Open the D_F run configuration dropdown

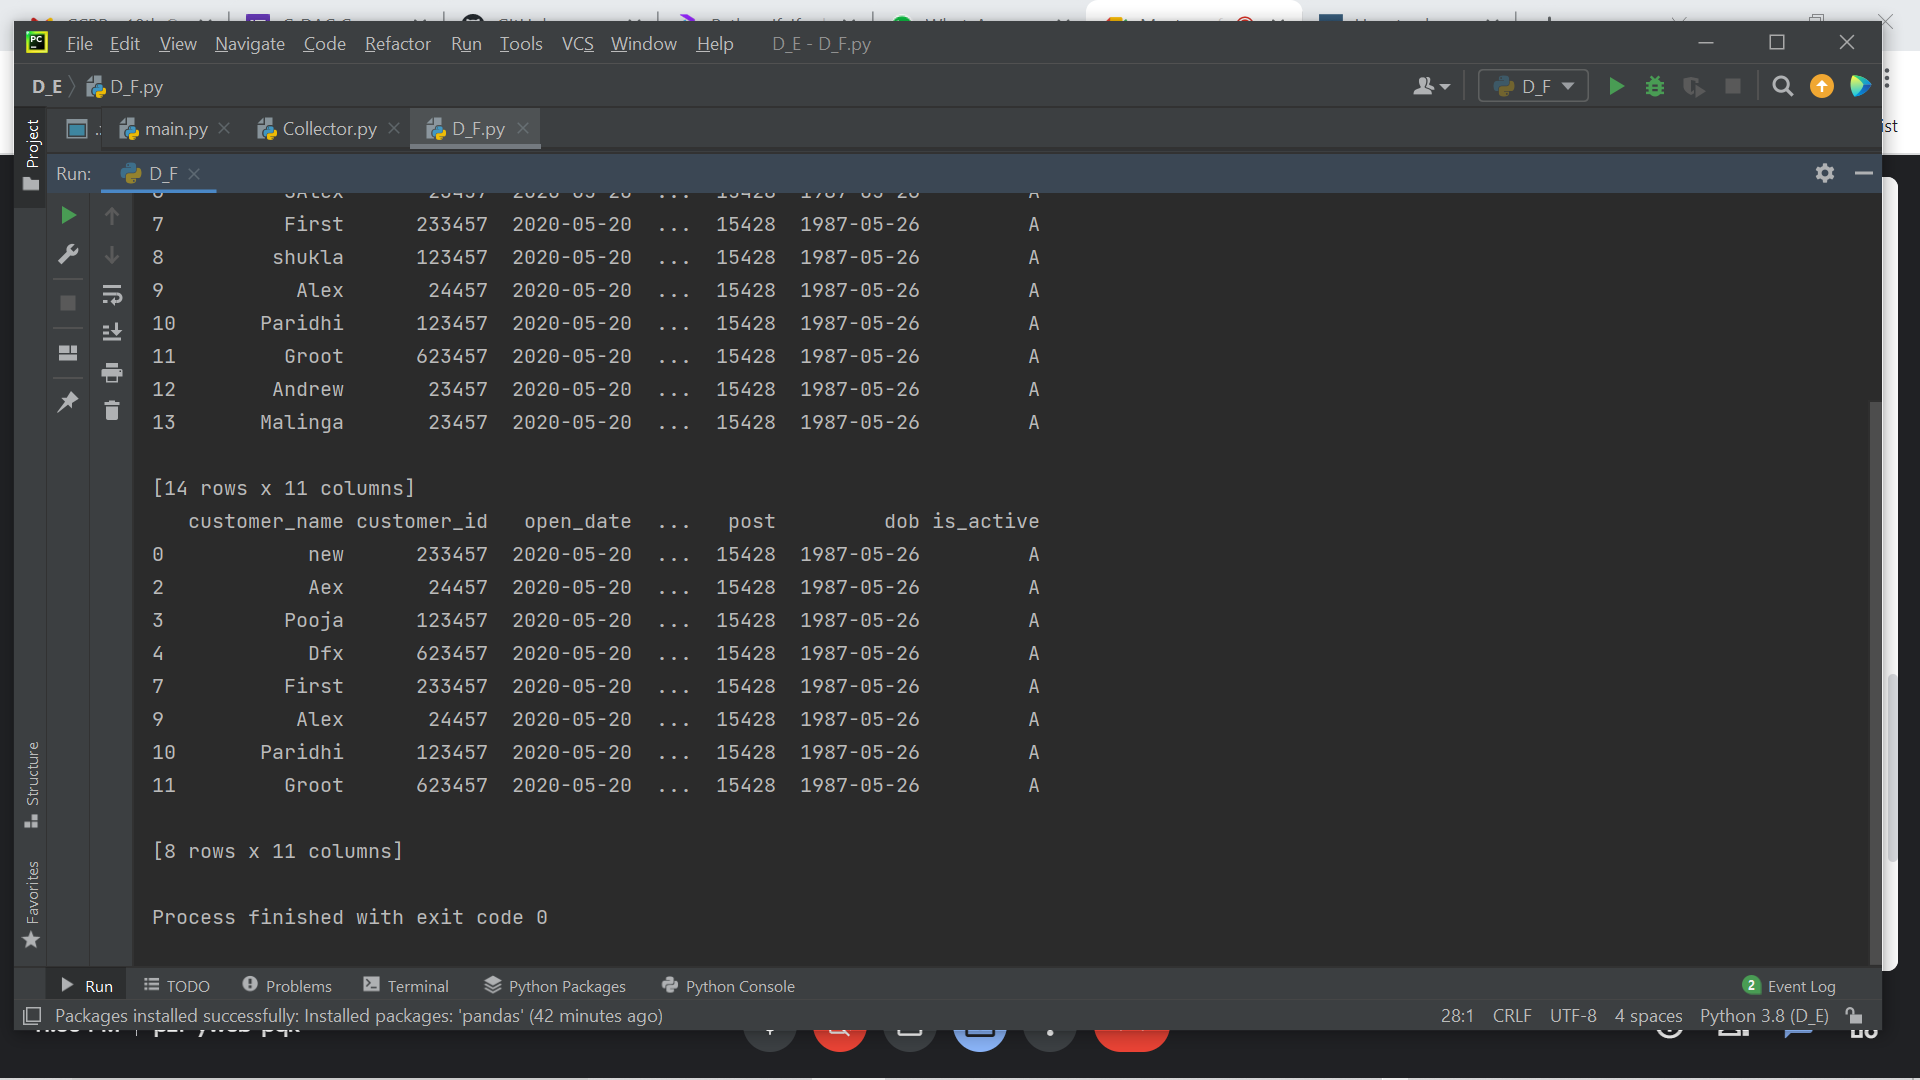[1532, 86]
